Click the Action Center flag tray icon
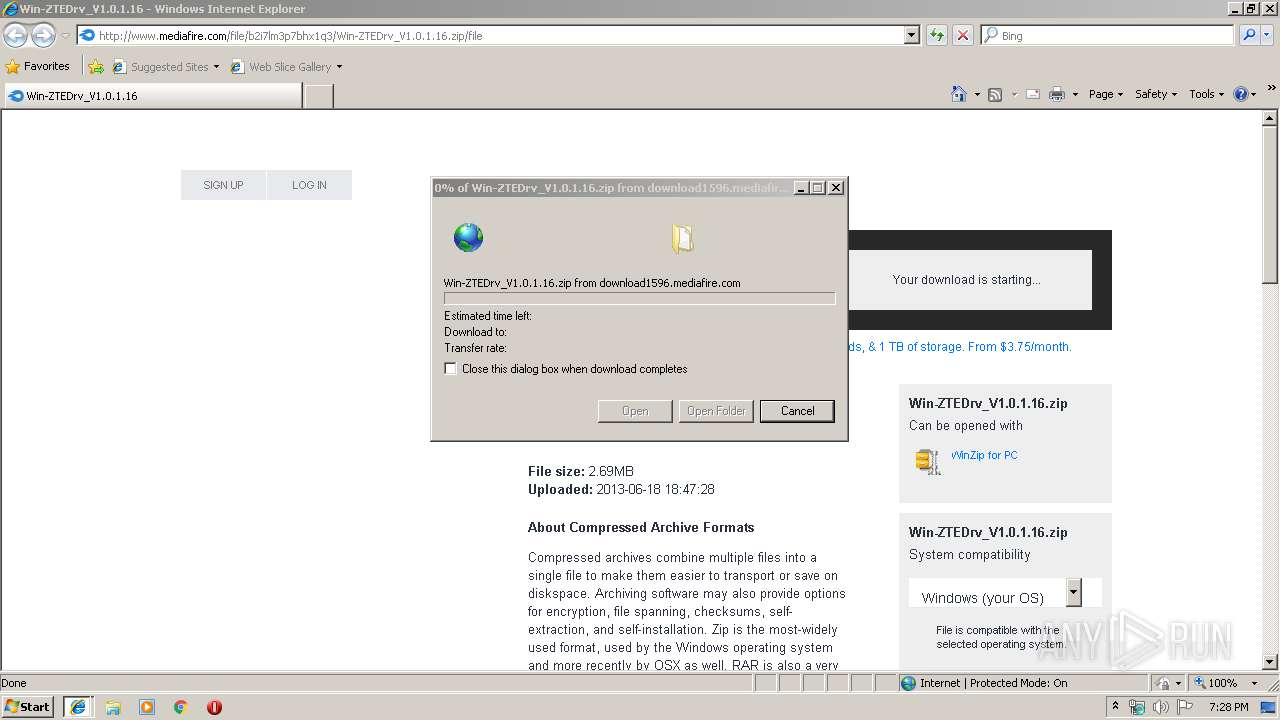 click(1184, 707)
